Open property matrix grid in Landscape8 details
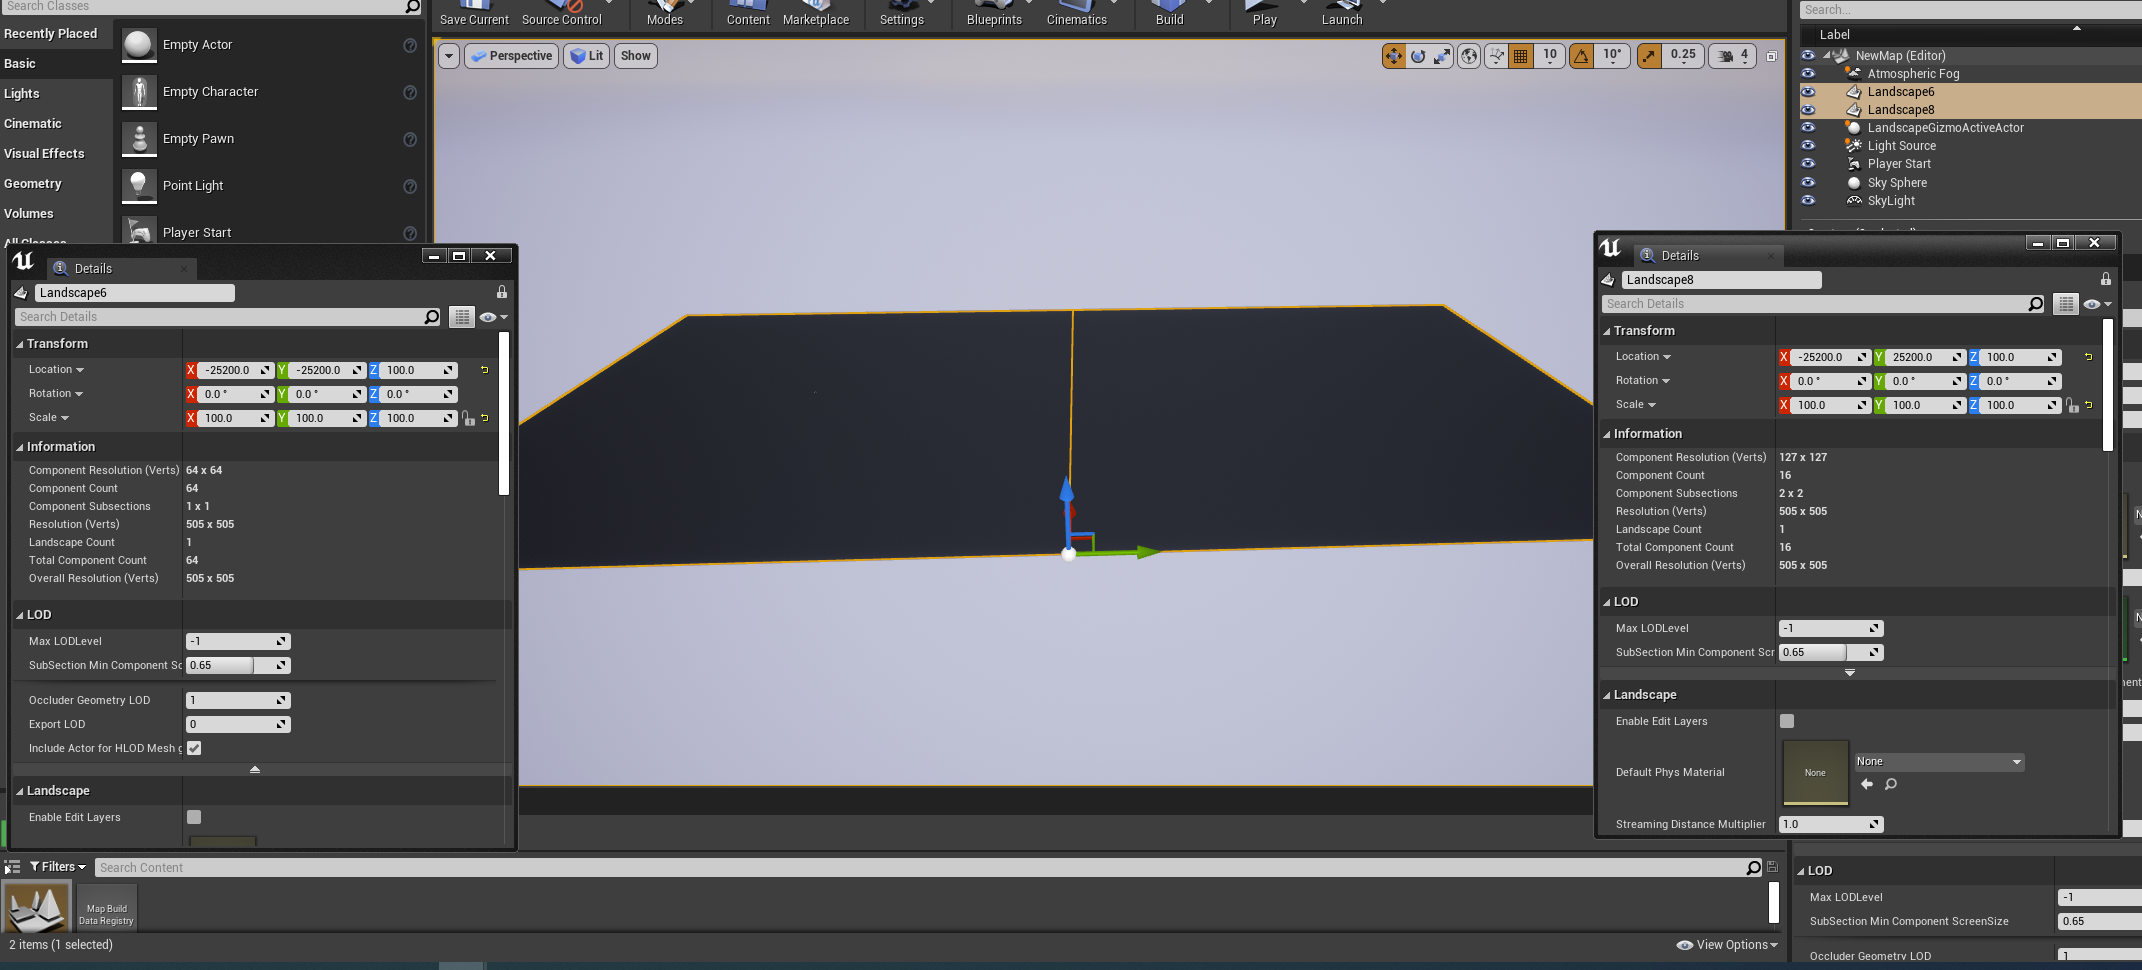 click(2065, 304)
